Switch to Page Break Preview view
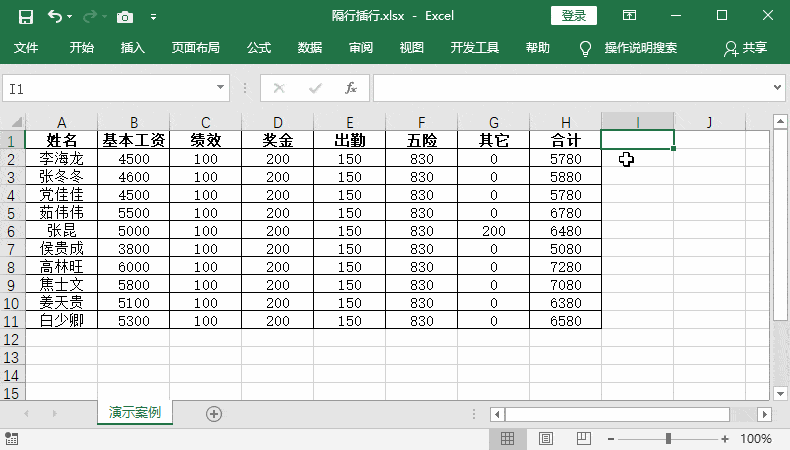 click(x=584, y=438)
